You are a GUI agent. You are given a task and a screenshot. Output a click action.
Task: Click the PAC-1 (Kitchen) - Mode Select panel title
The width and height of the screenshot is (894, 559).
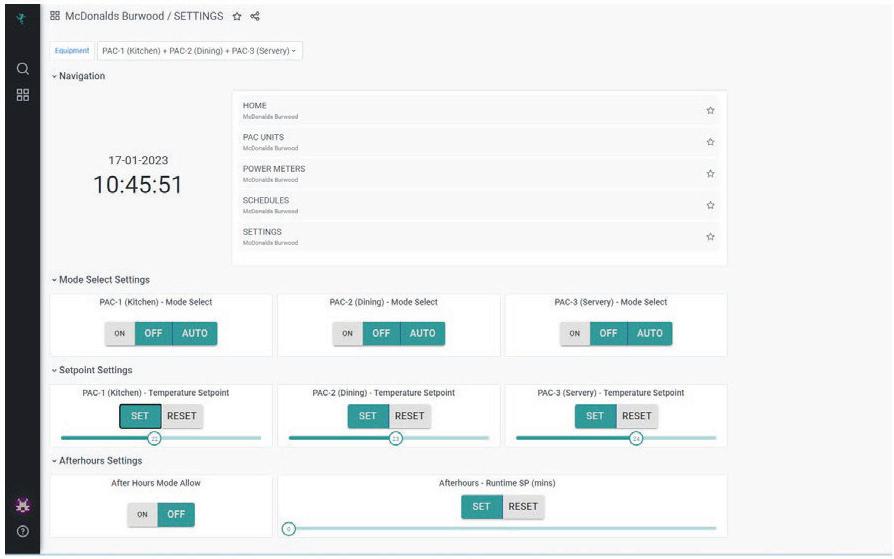156,302
